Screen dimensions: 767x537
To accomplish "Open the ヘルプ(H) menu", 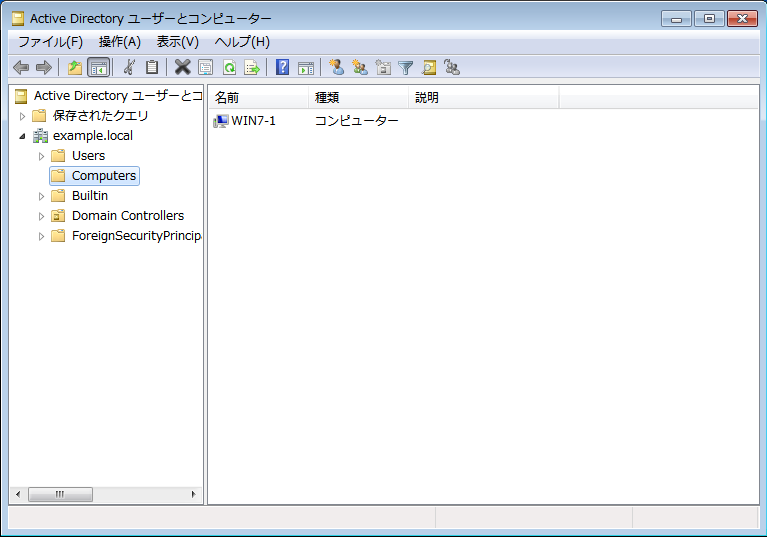I will coord(242,42).
